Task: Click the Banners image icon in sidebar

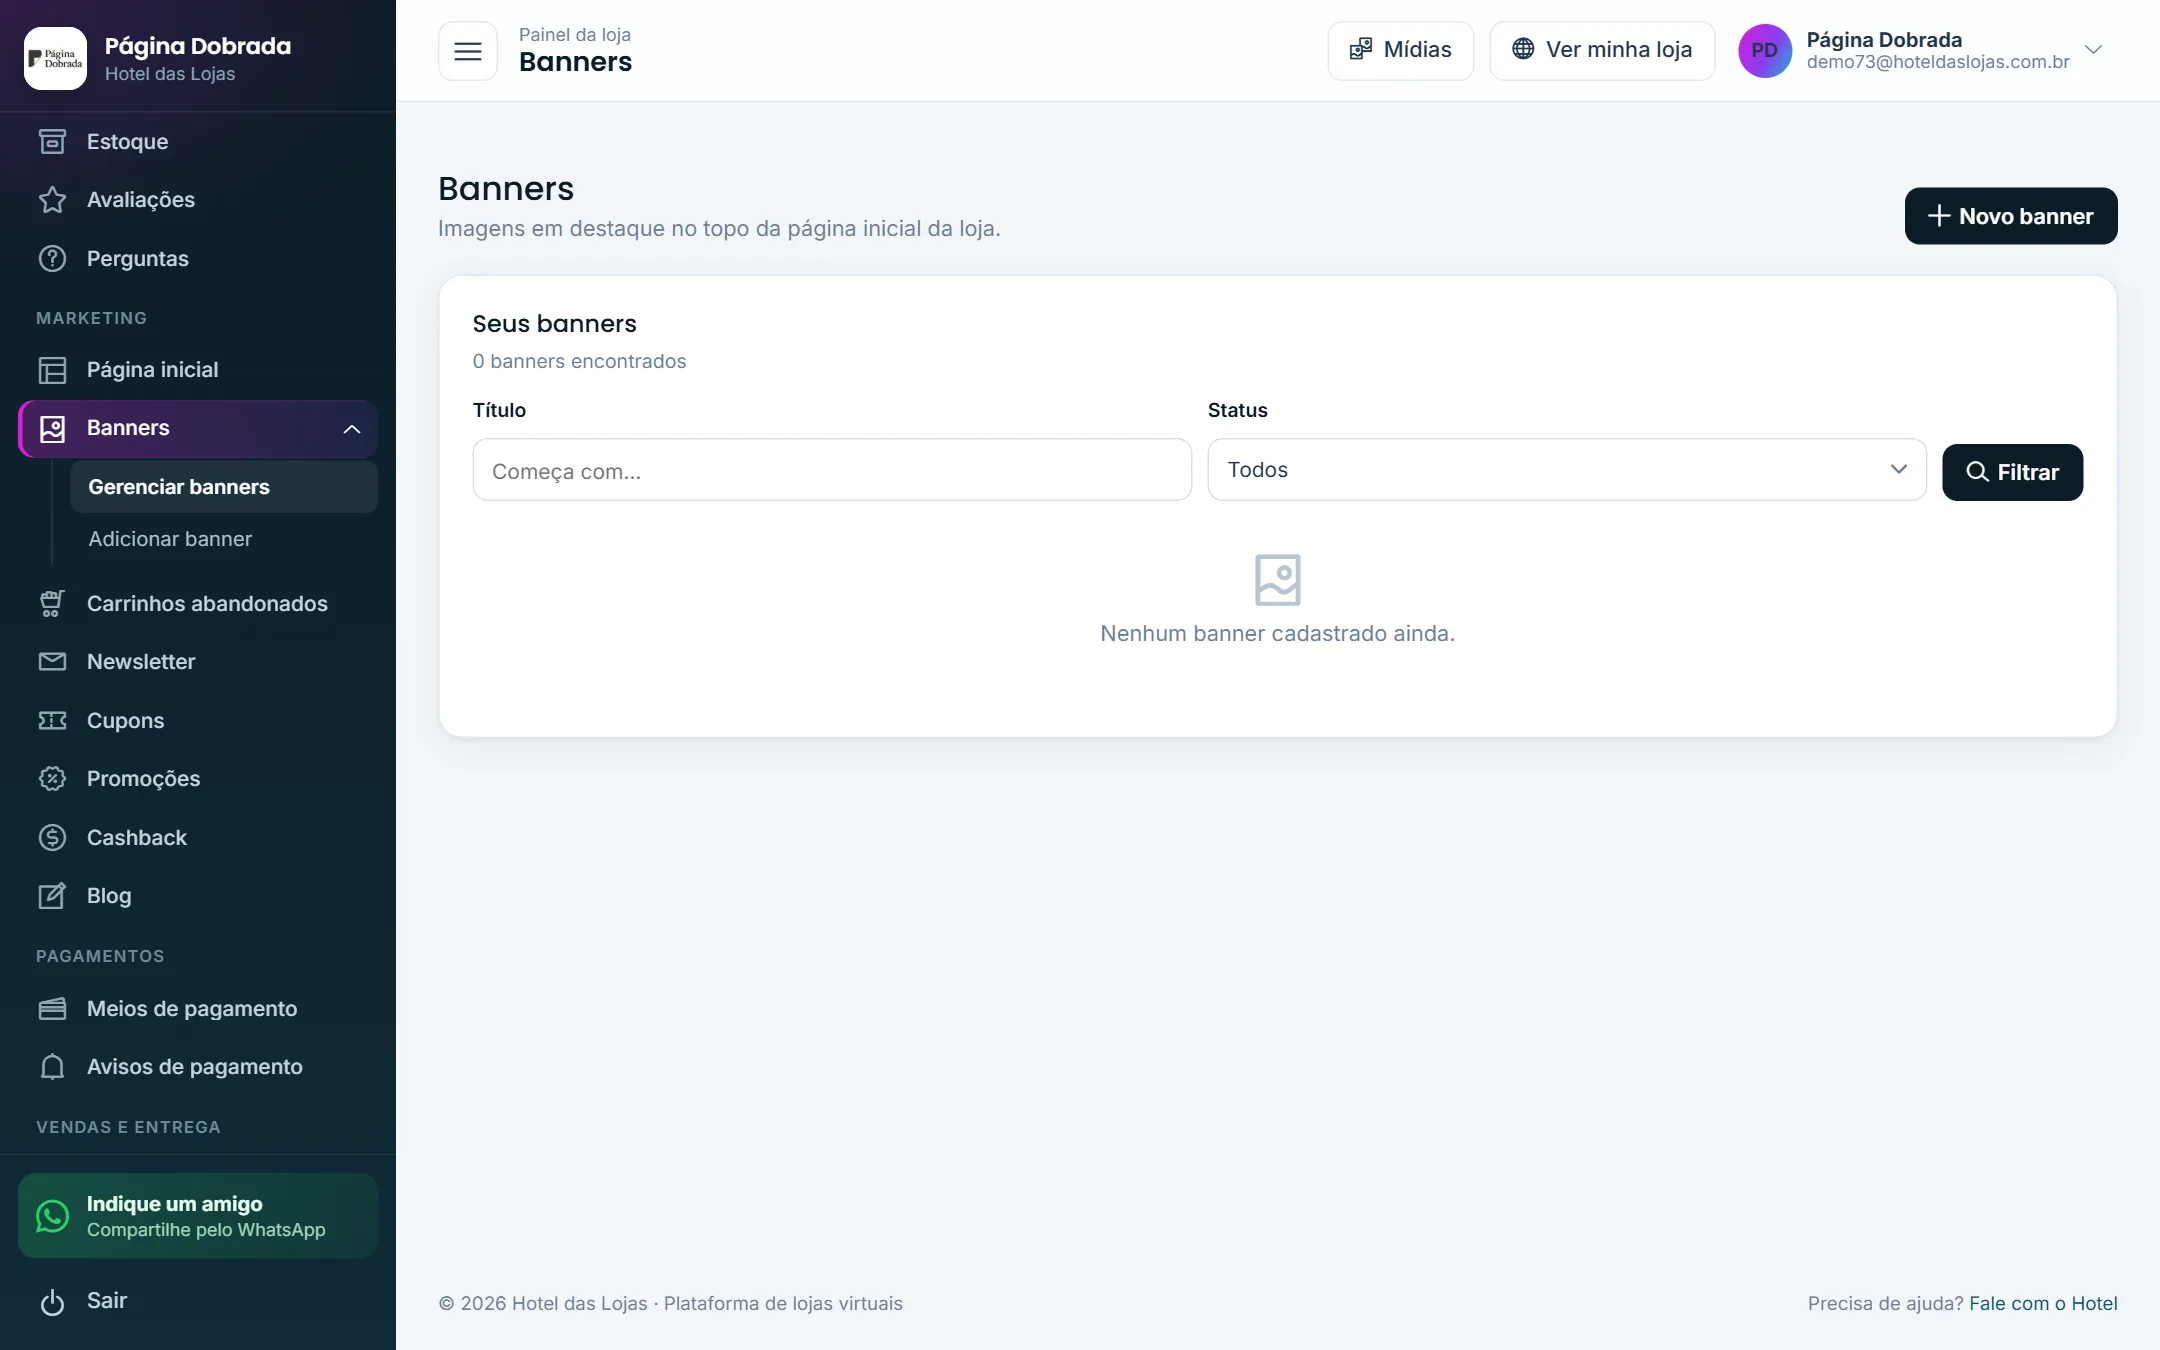Action: [52, 429]
